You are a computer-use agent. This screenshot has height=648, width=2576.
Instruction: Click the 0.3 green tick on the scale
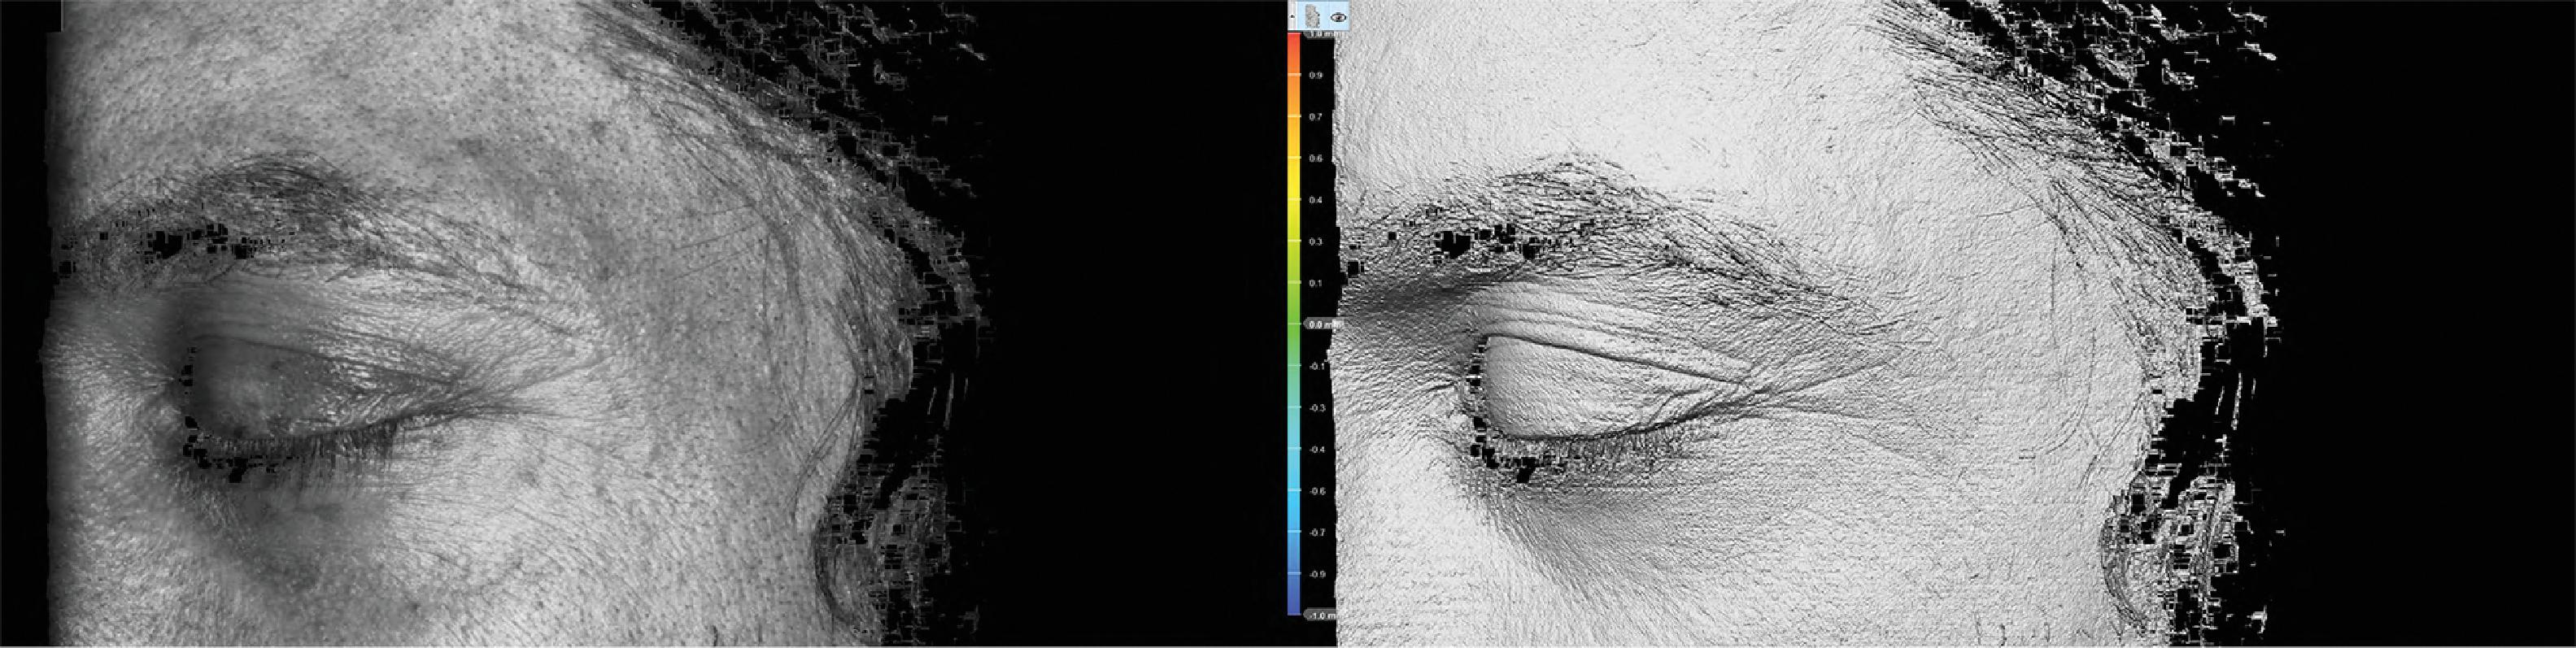[x=1316, y=242]
